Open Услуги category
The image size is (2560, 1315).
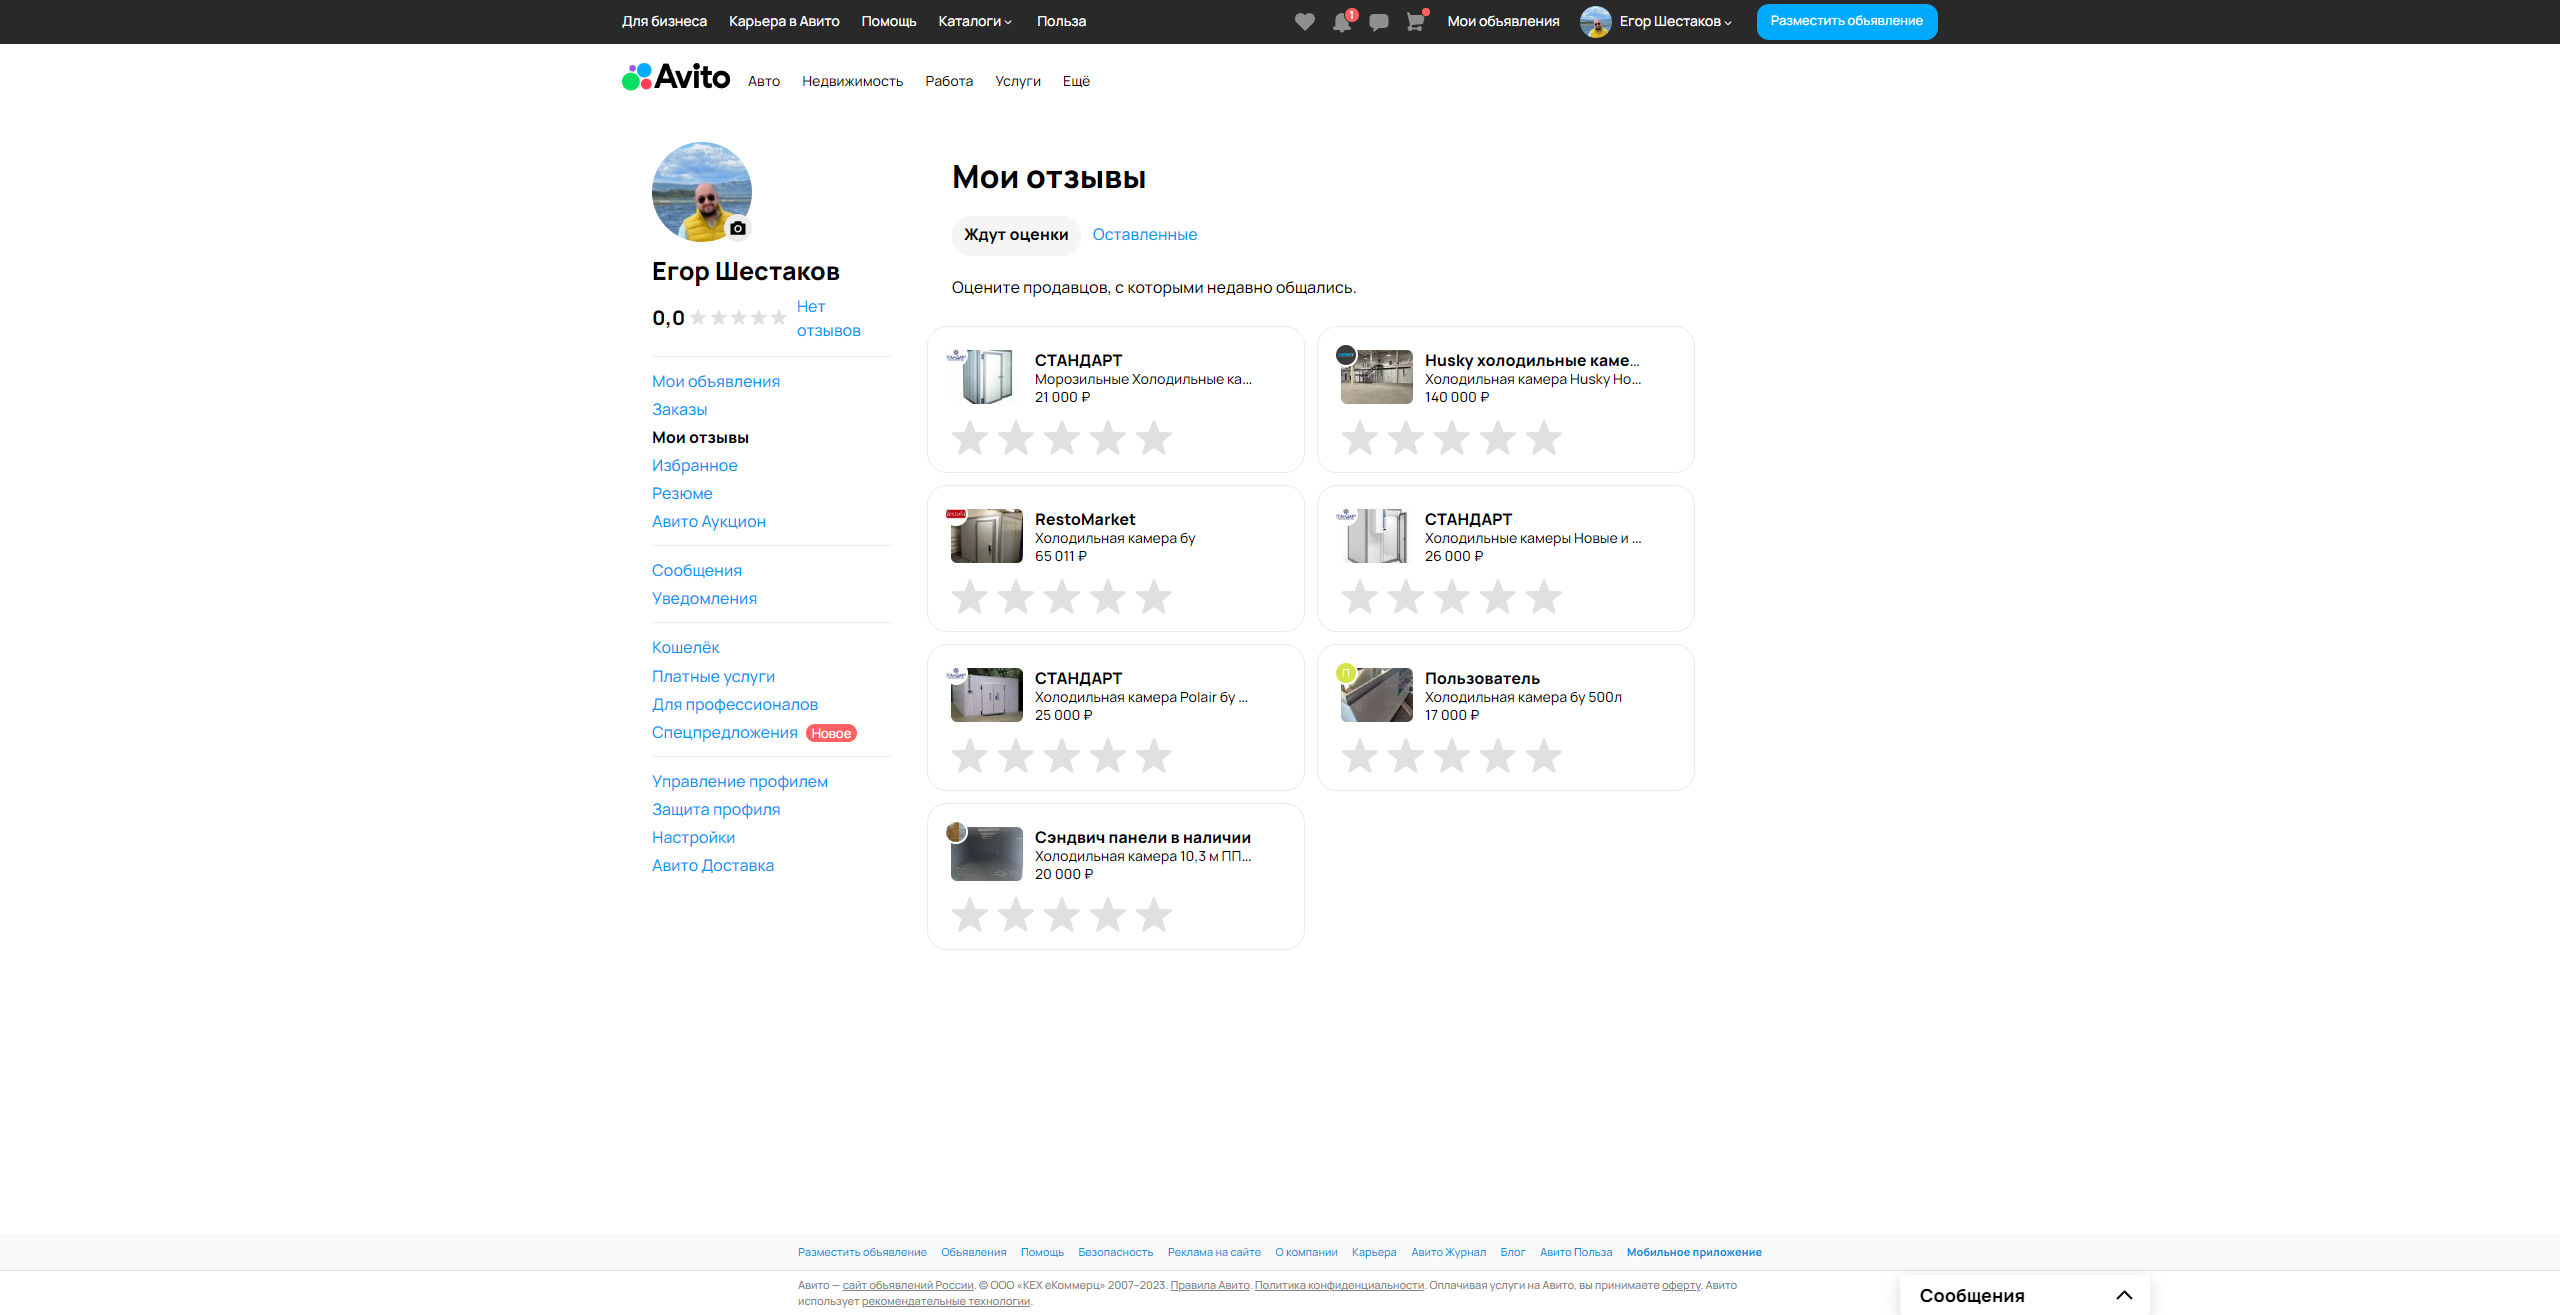1018,82
